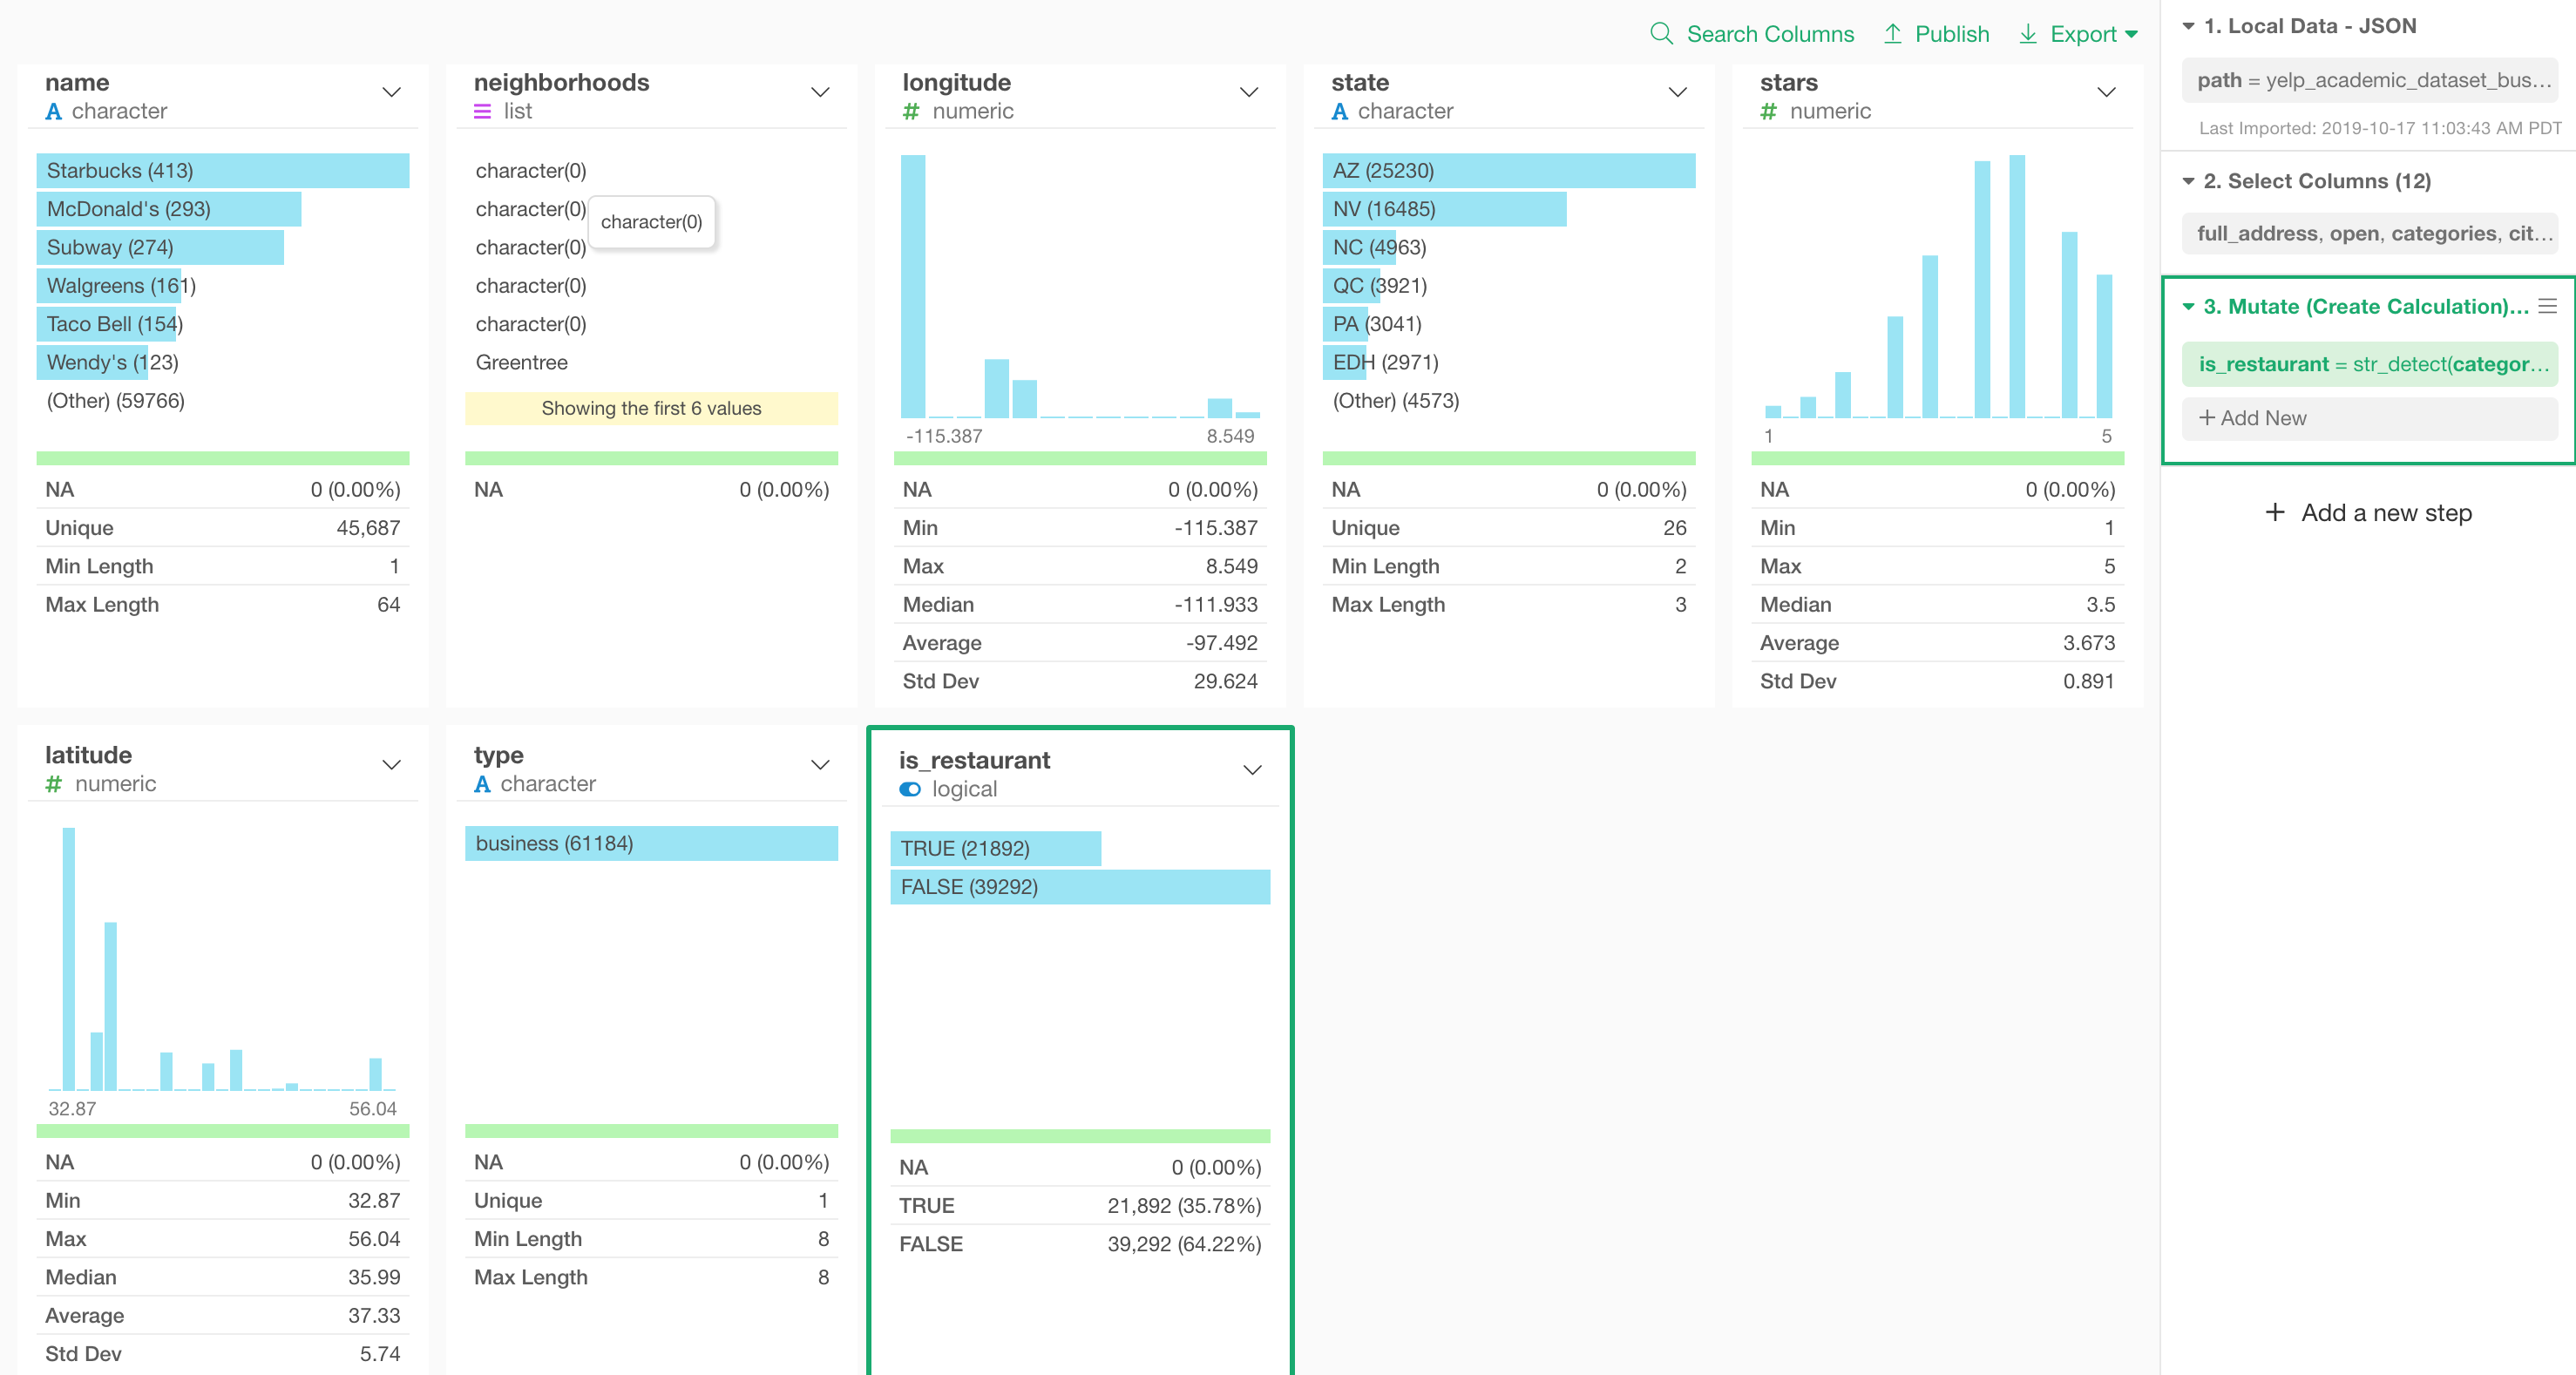The image size is (2576, 1375).
Task: Click the neighborhoods list type icon
Action: point(482,112)
